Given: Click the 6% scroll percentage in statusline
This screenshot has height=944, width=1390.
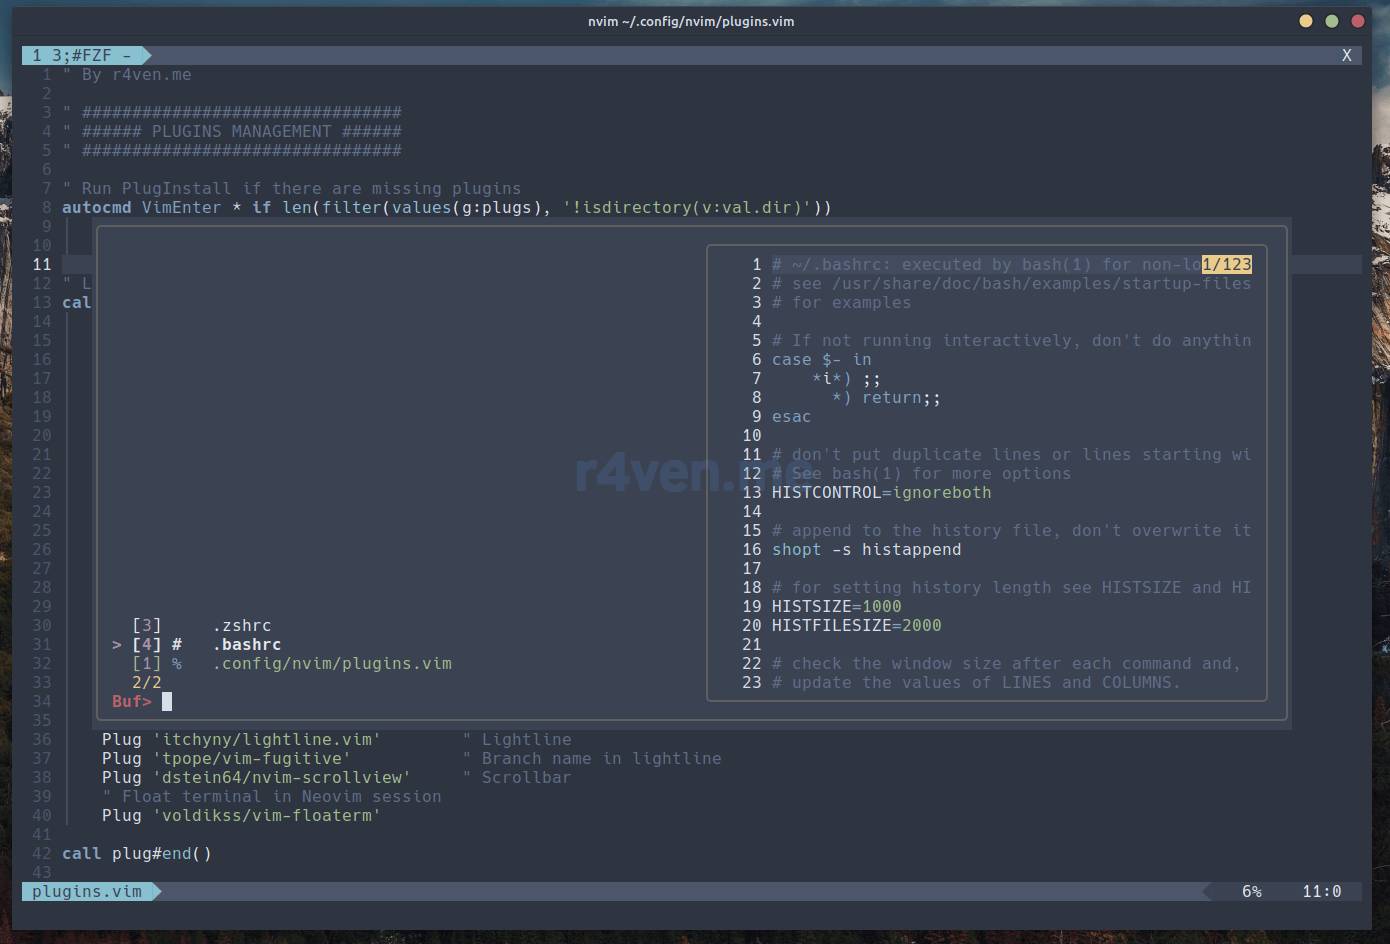Looking at the screenshot, I should 1251,892.
